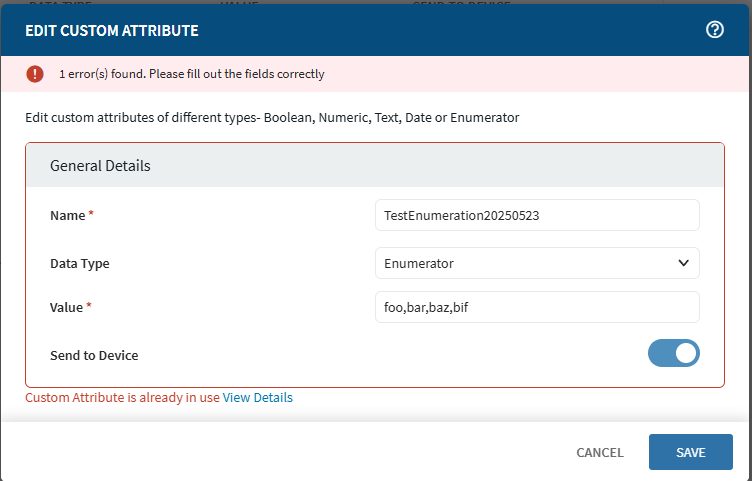Open the Data Type Enumerator dropdown

[536, 263]
